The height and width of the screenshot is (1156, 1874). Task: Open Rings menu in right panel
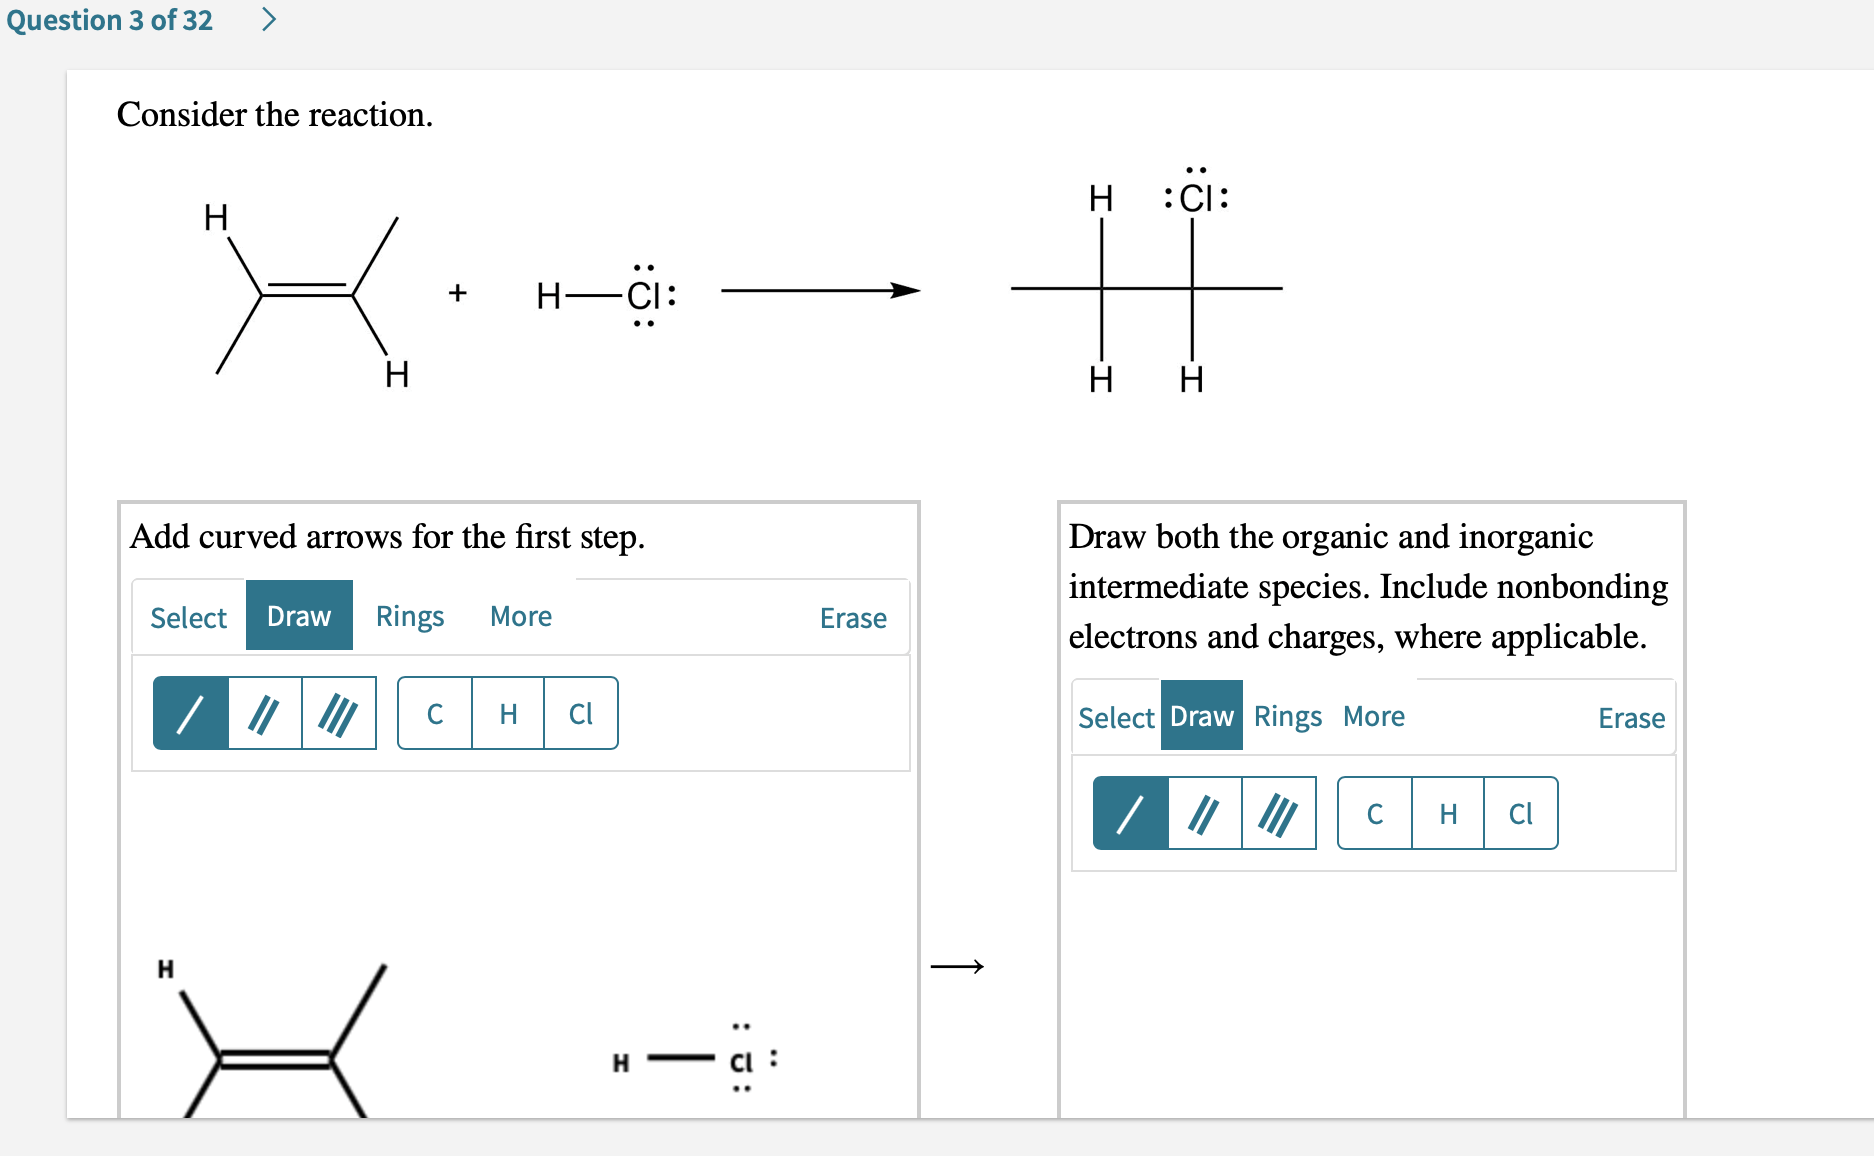1288,716
